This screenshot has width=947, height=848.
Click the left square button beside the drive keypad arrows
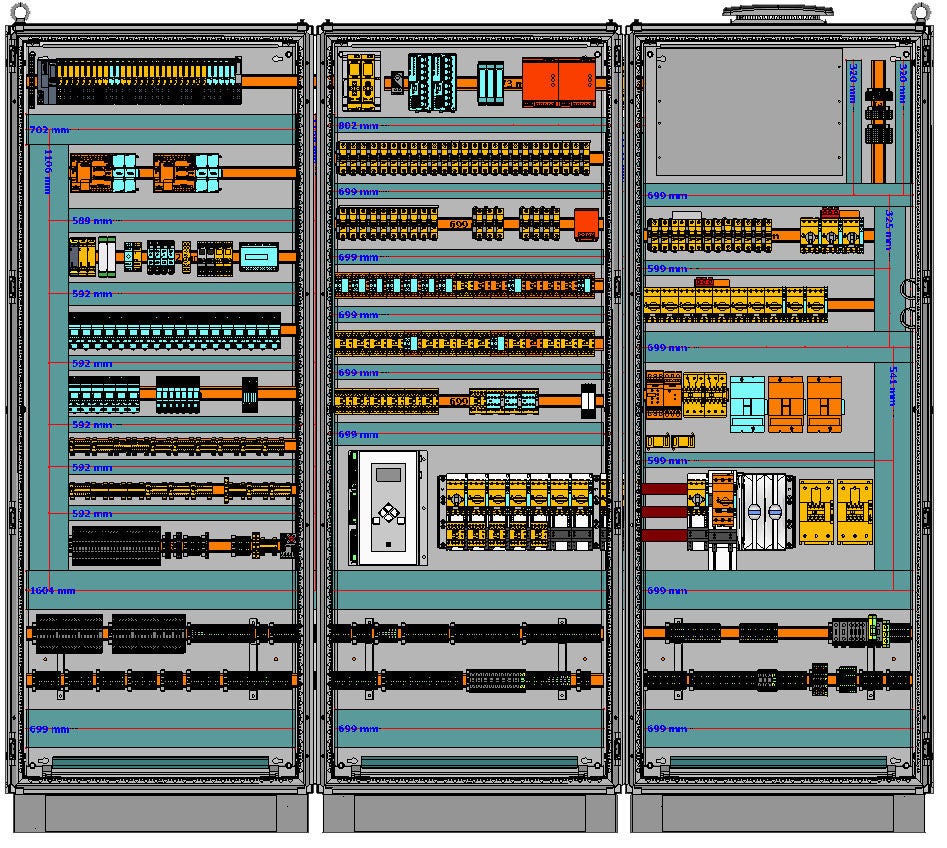click(376, 521)
